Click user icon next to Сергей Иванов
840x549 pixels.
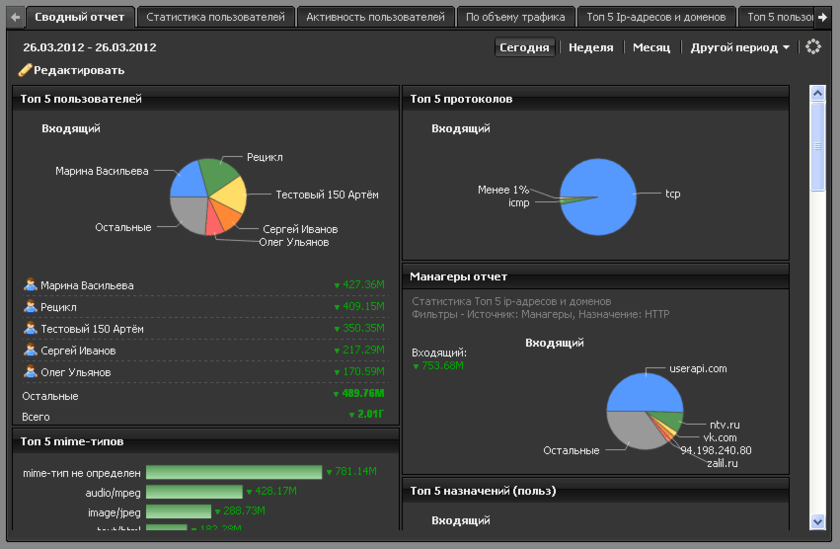pyautogui.click(x=30, y=351)
